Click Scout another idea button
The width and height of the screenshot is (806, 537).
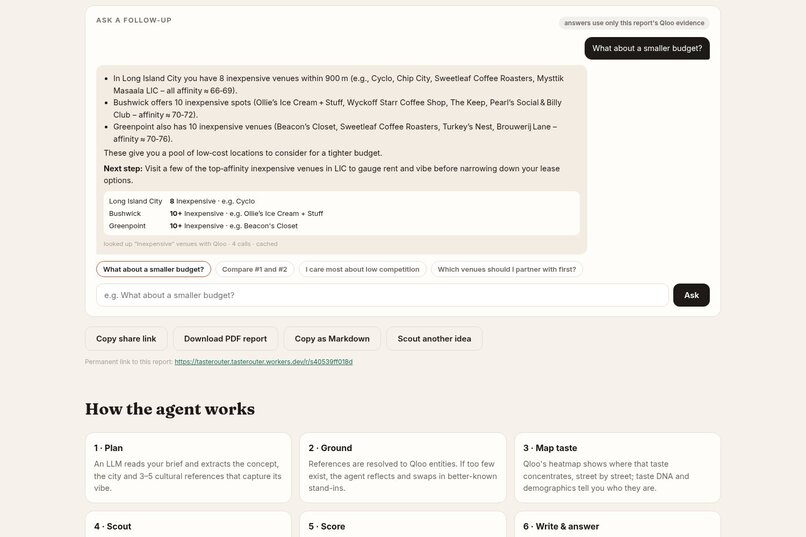pyautogui.click(x=434, y=339)
